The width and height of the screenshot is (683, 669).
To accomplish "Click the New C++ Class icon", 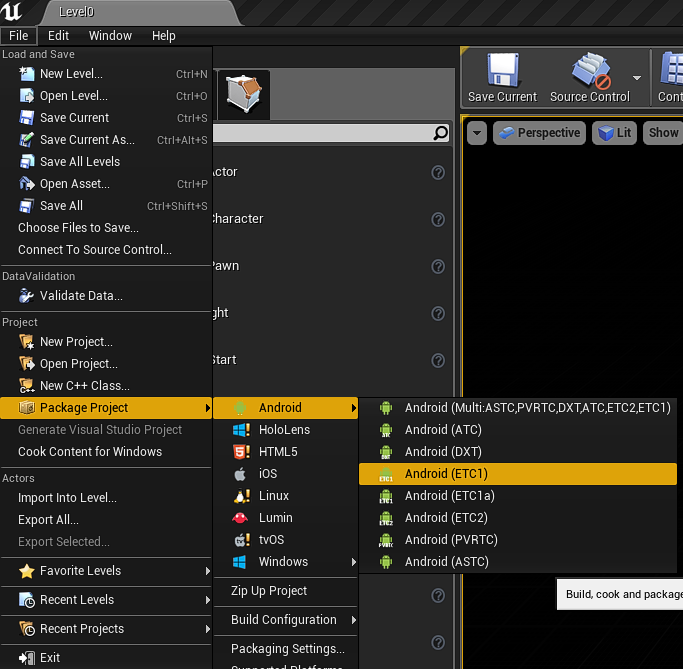I will coord(27,386).
